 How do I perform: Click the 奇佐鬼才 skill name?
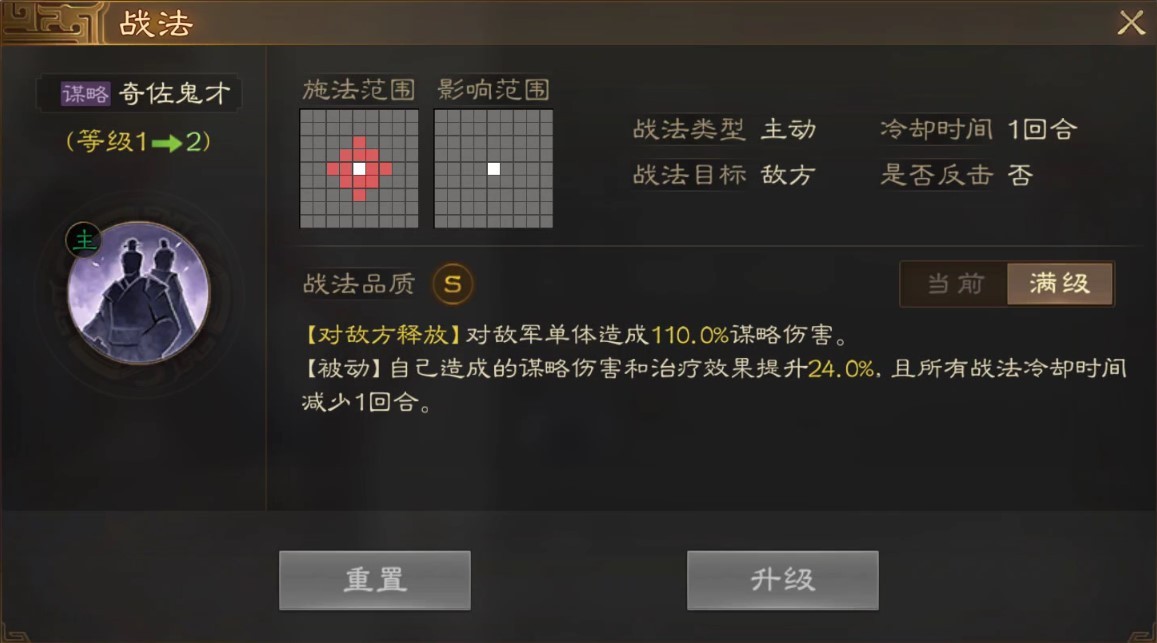[175, 93]
